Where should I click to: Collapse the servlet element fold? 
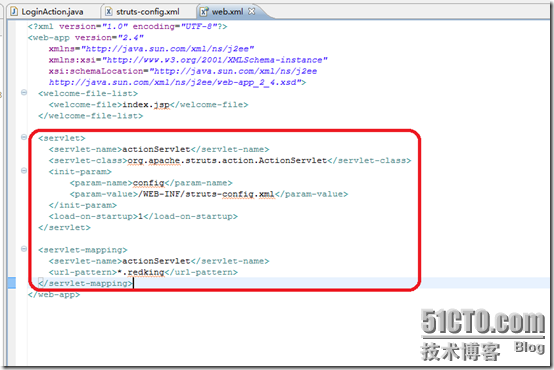point(24,137)
